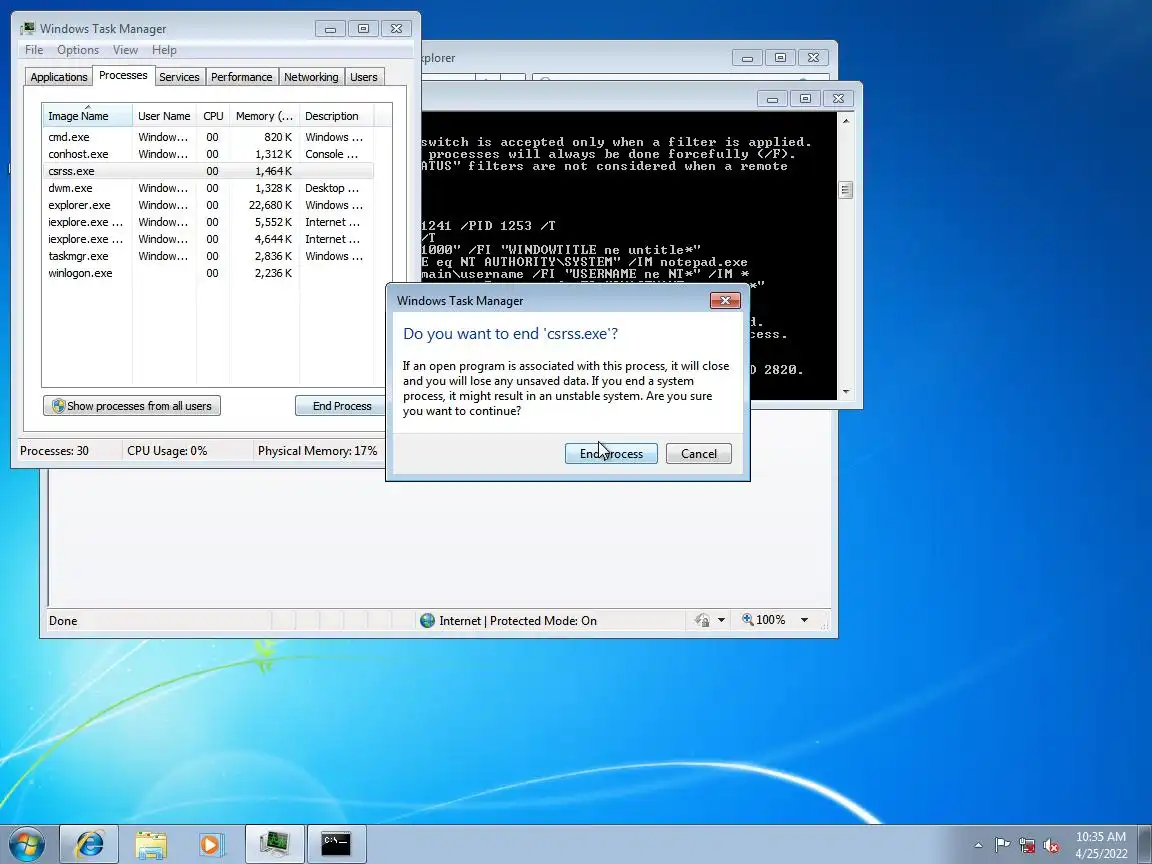Screen dimensions: 1152x864
Task: Maximize the command prompt window
Action: pyautogui.click(x=804, y=98)
